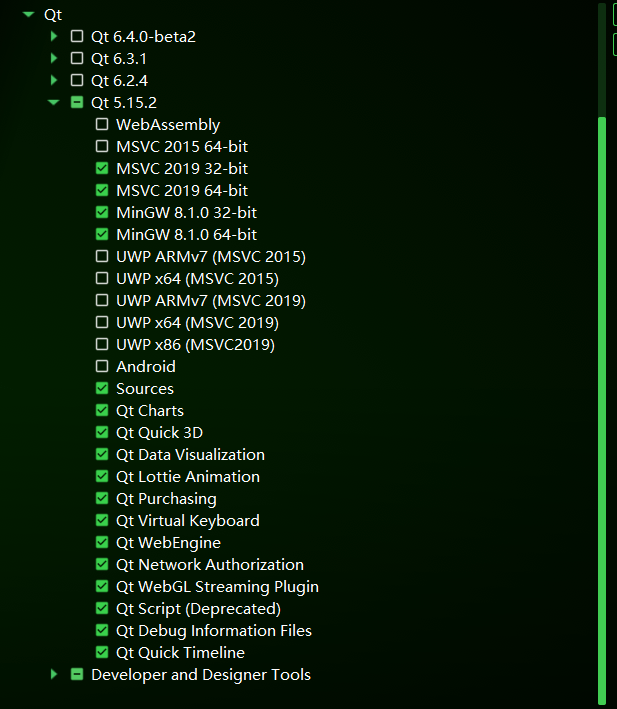Viewport: 617px width, 709px height.
Task: Enable the Android component checkbox
Action: coord(102,366)
